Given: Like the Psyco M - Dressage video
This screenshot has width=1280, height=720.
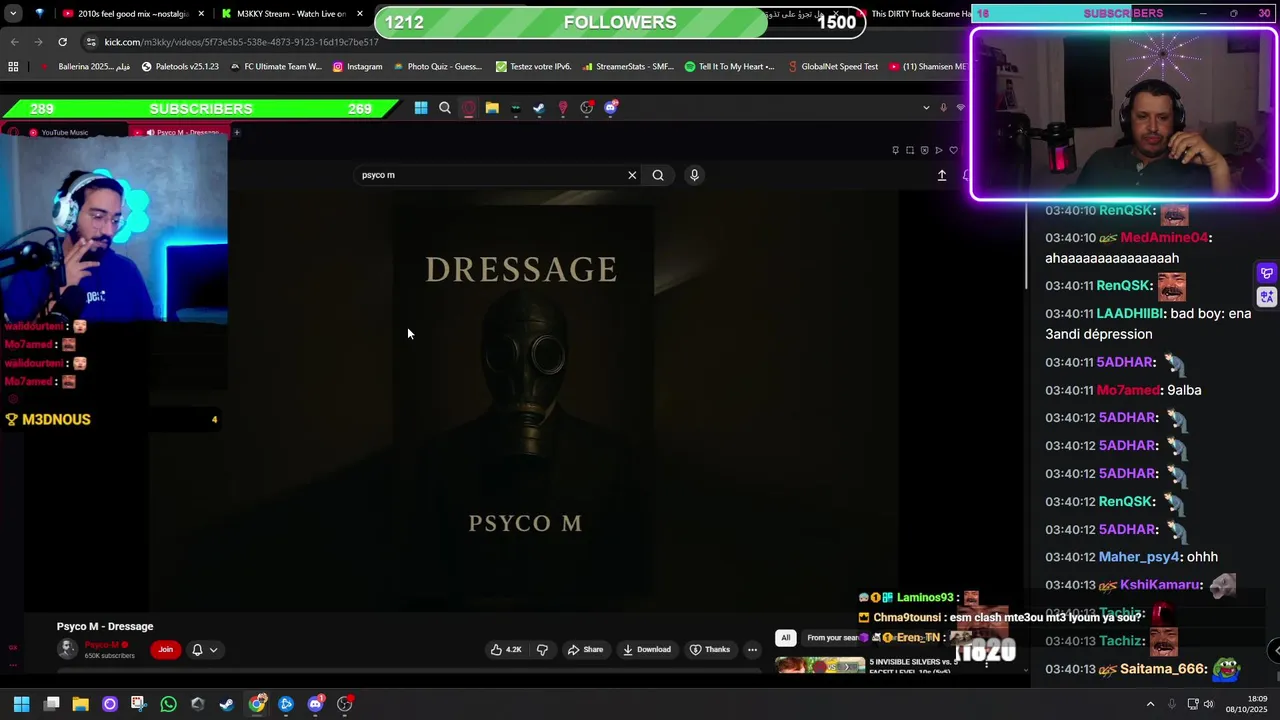Looking at the screenshot, I should point(506,650).
